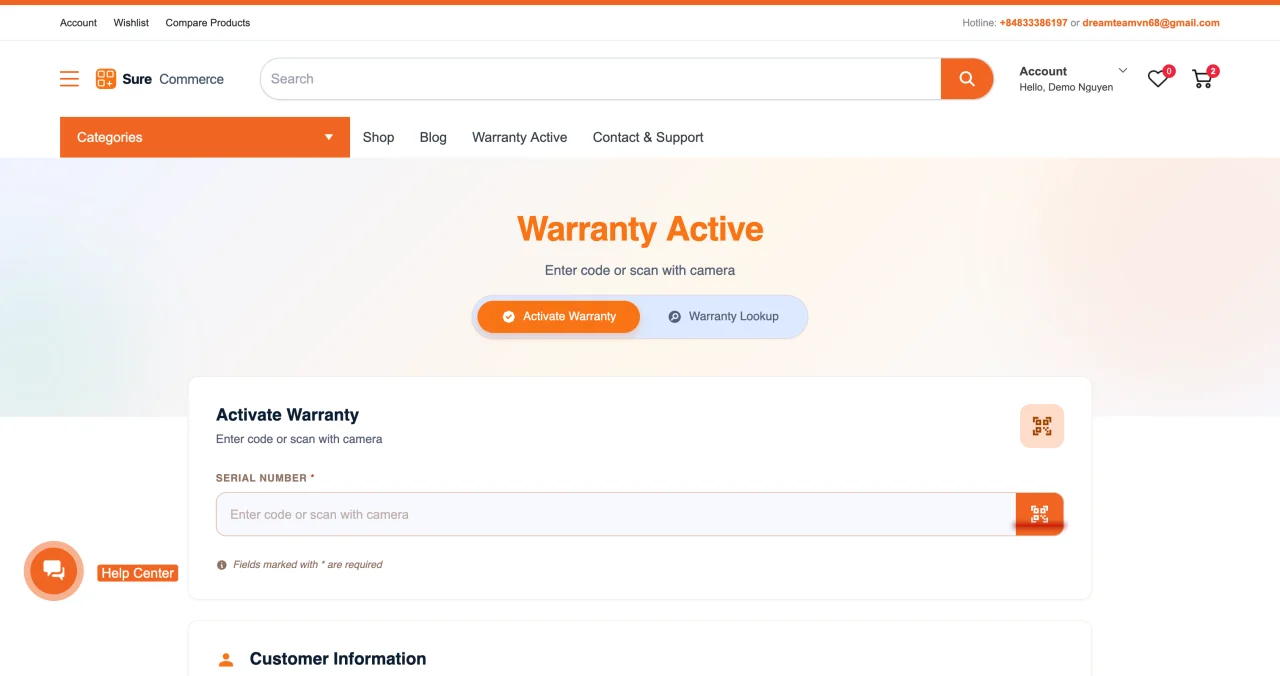
Task: Click the Hello, Demo Nguyen text
Action: click(1066, 88)
